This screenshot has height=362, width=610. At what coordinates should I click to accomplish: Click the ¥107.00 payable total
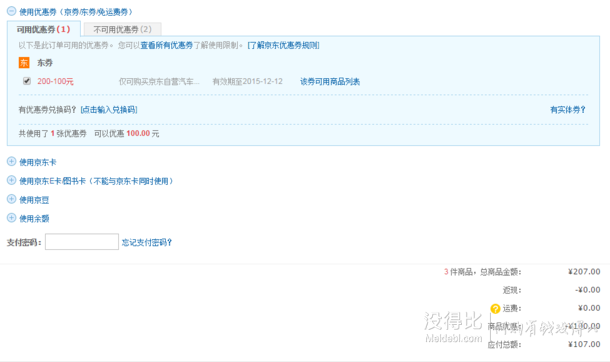pos(584,344)
